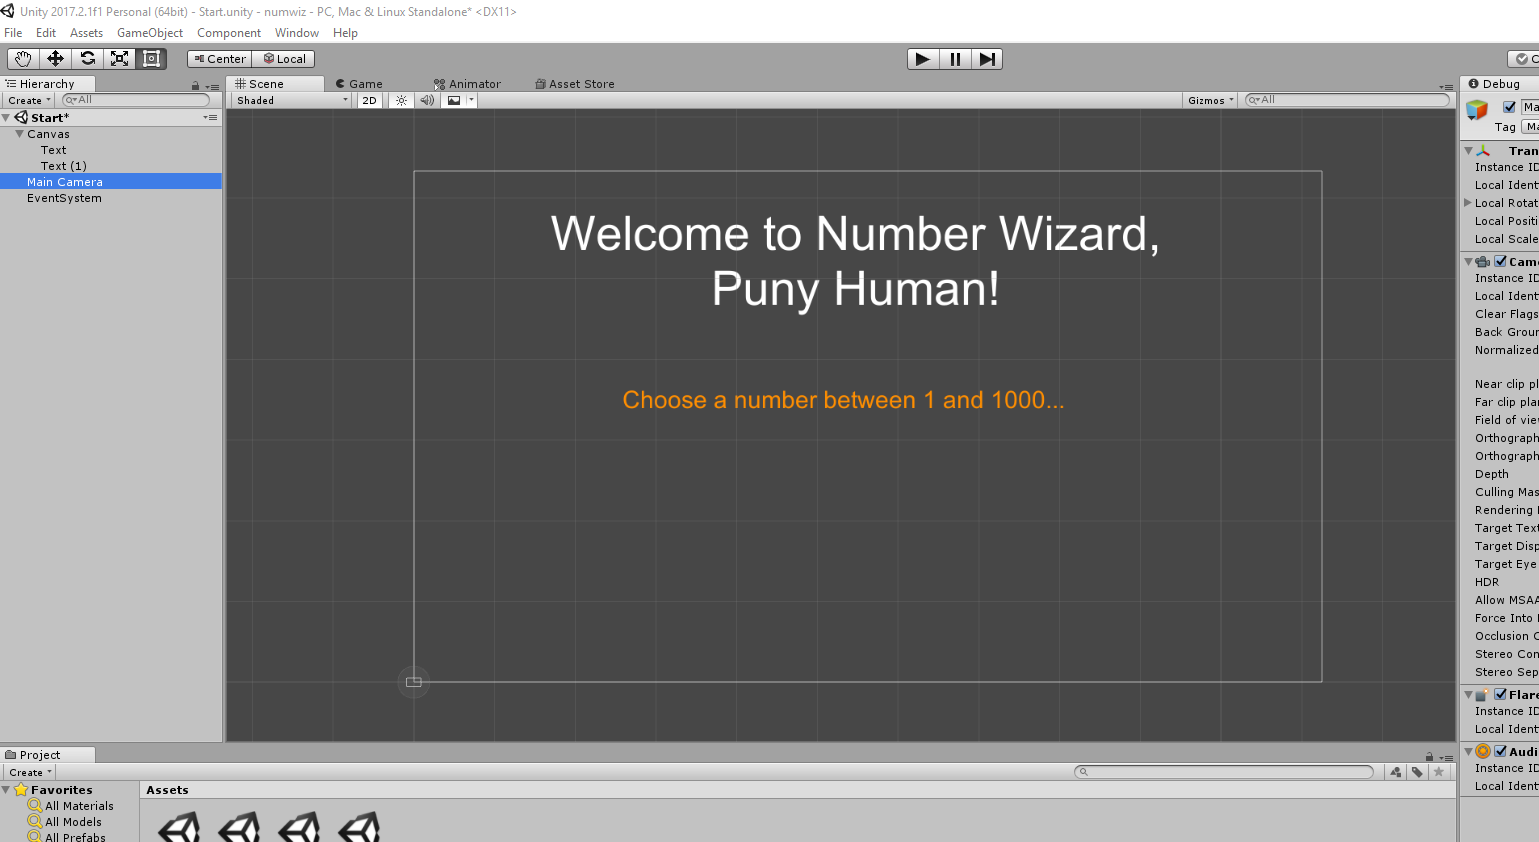
Task: Click the Project search field
Action: pos(1224,772)
